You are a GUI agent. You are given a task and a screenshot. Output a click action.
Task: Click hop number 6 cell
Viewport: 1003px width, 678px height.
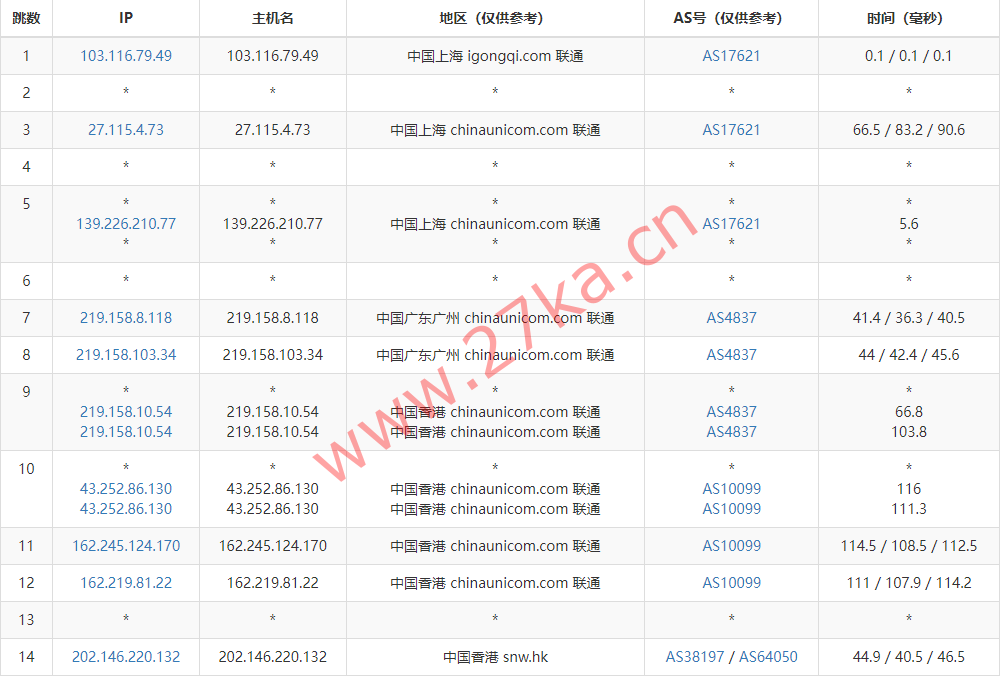point(26,281)
